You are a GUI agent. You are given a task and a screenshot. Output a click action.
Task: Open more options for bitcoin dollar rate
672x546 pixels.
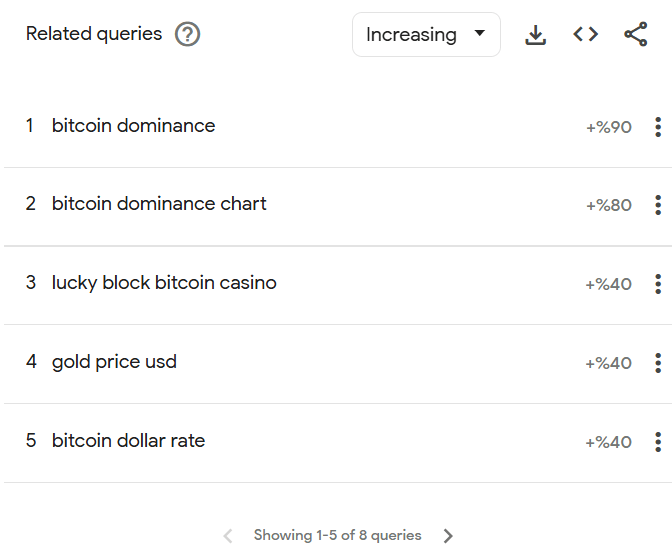pos(657,442)
